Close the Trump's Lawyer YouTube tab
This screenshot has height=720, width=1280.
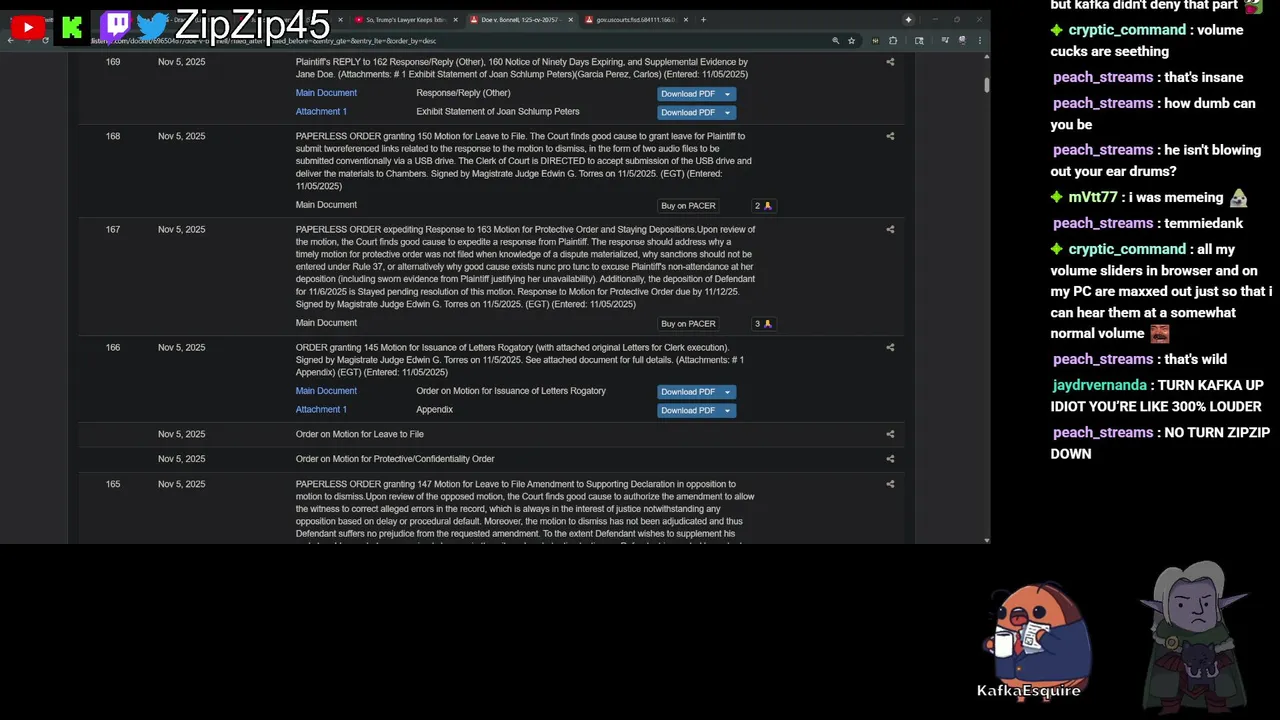click(456, 19)
